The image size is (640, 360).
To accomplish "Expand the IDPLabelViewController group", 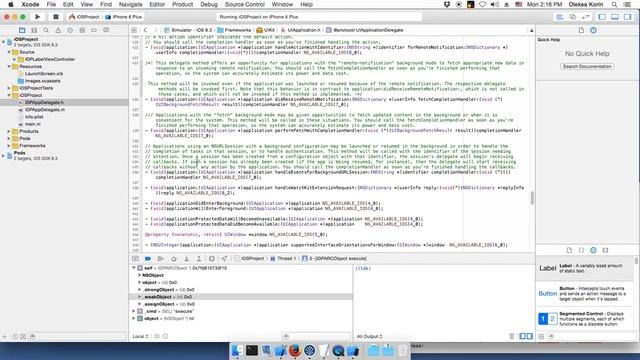I will coord(14,59).
